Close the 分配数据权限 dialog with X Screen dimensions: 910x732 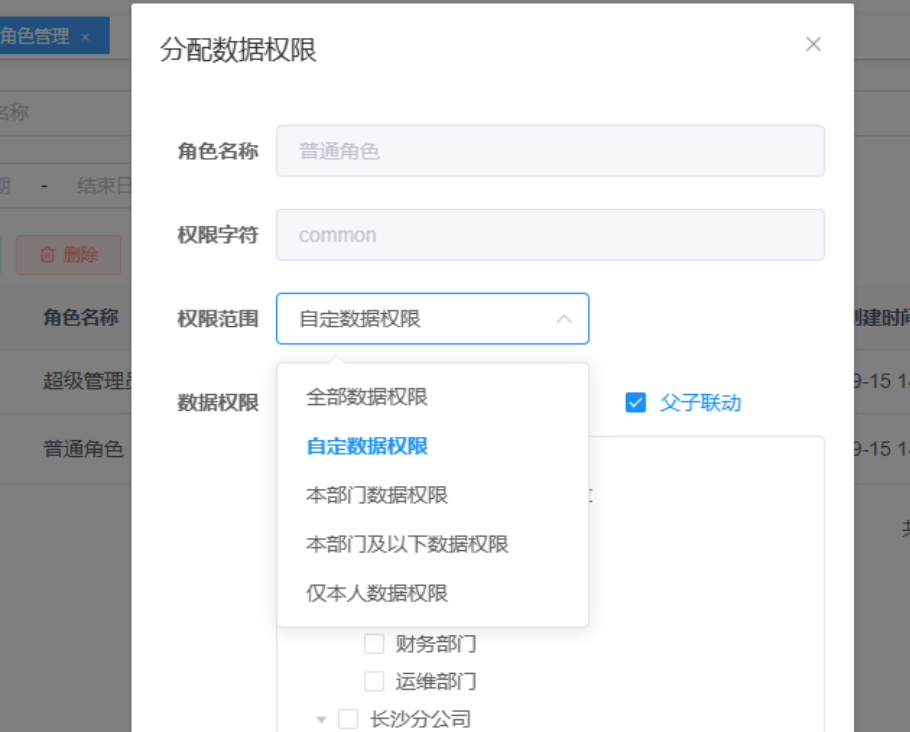(x=813, y=44)
